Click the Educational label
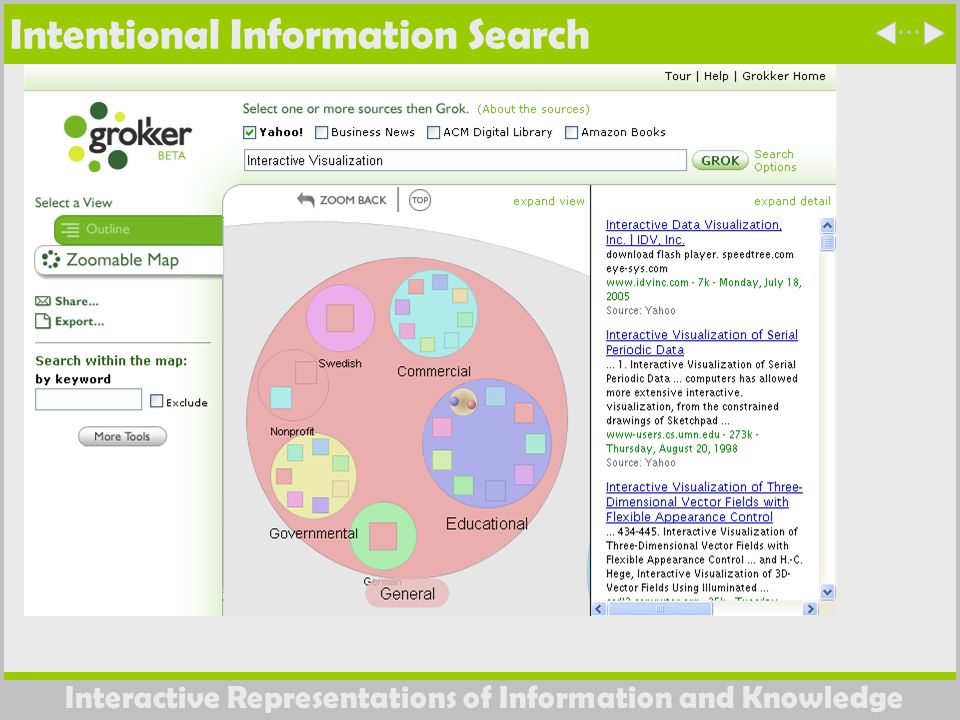 (x=487, y=523)
